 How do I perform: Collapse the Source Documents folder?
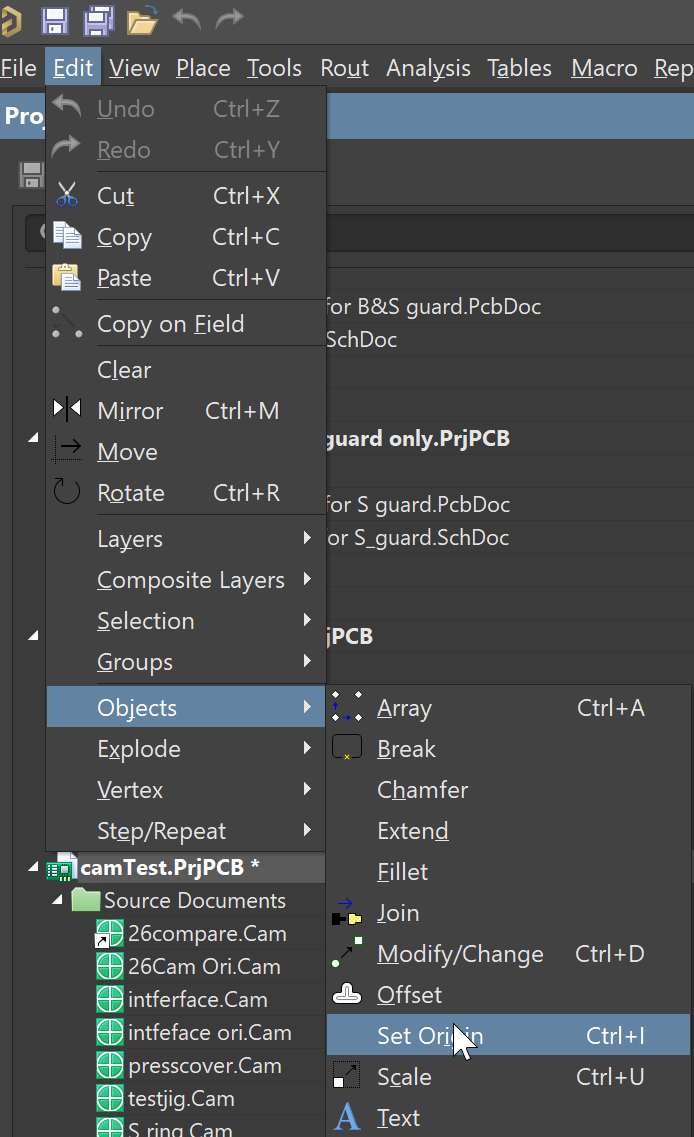[x=59, y=901]
